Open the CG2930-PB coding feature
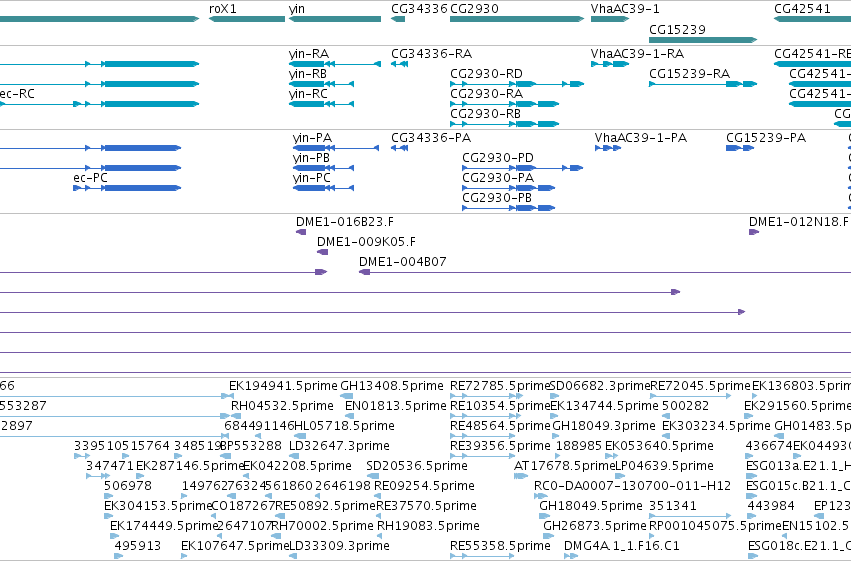Image resolution: width=851 pixels, height=561 pixels. pyautogui.click(x=509, y=208)
